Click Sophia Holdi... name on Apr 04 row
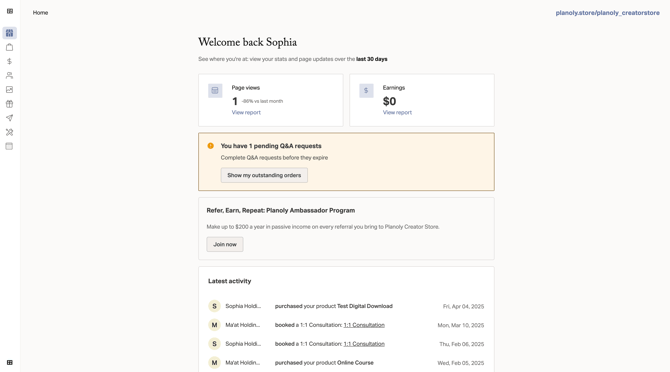 (243, 306)
